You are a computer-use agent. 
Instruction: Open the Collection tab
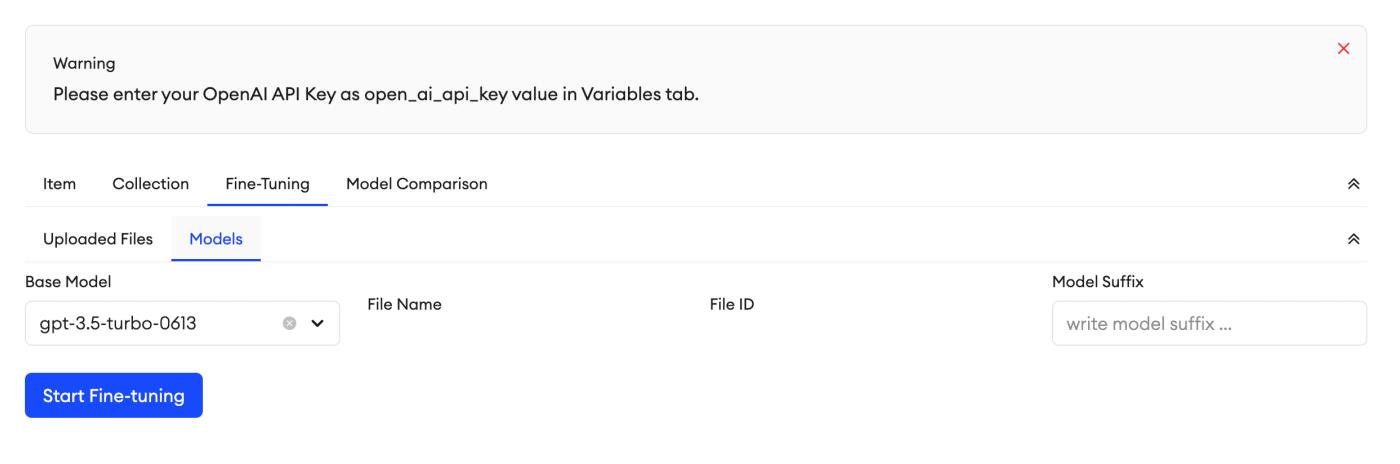tap(151, 184)
